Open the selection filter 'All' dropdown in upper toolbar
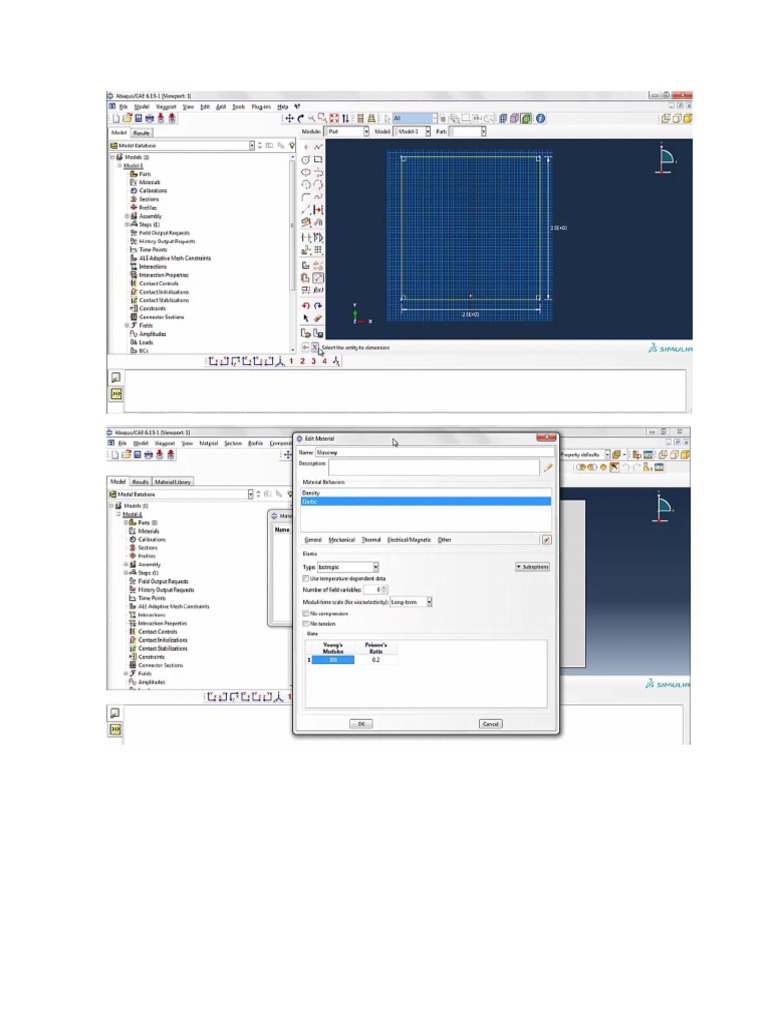The image size is (768, 1024). [x=415, y=118]
